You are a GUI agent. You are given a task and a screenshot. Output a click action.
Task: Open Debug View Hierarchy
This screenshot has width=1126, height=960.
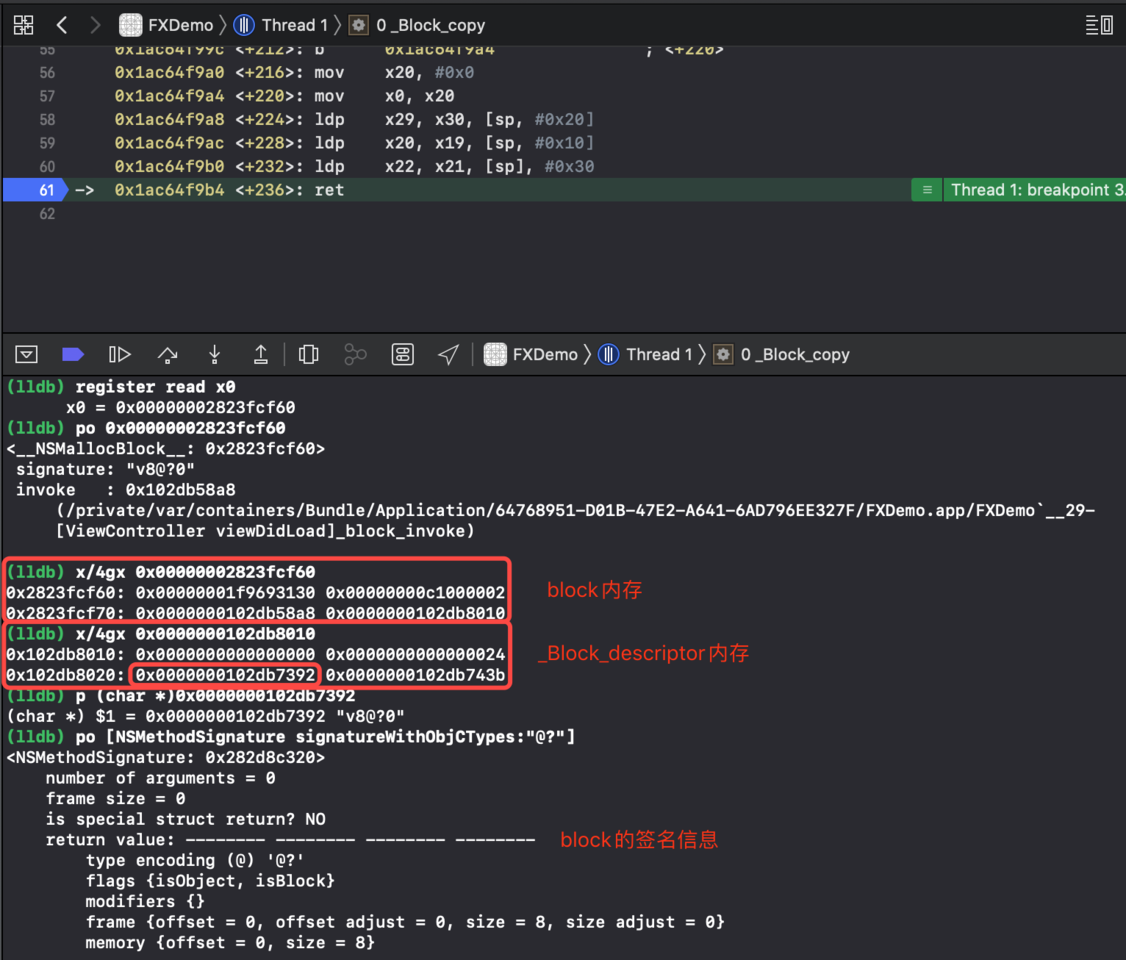click(308, 354)
